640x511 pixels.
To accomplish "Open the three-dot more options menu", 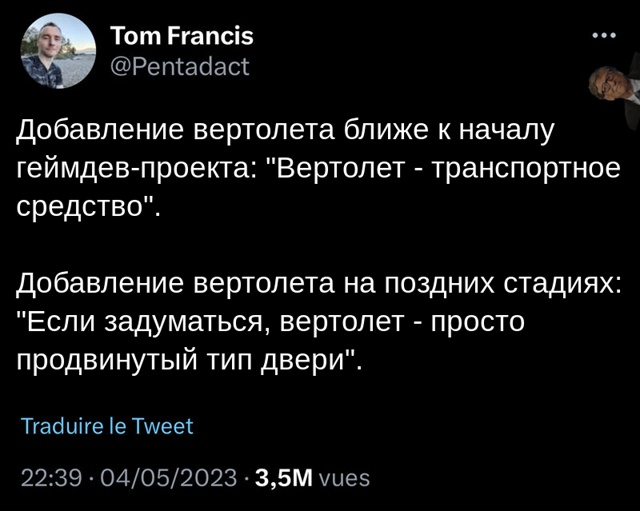I will 604,37.
